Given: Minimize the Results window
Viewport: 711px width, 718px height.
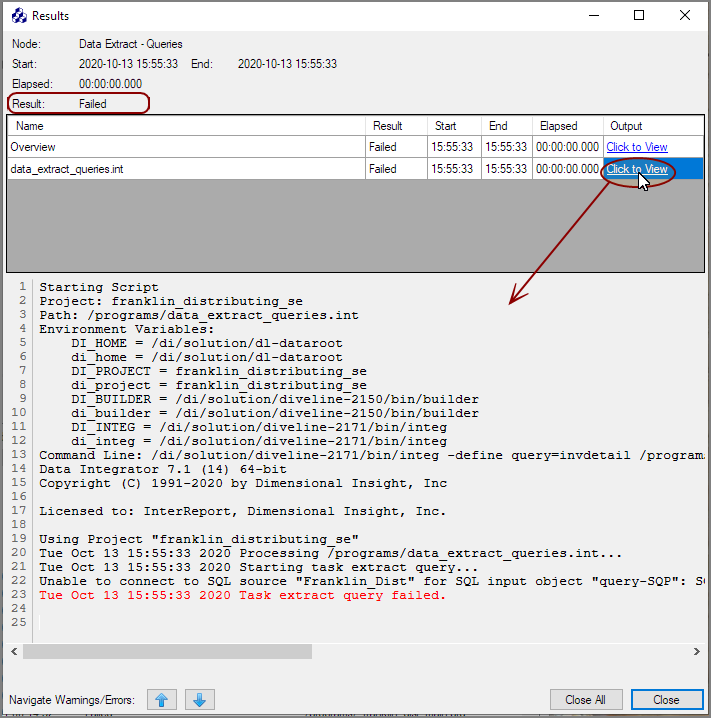Looking at the screenshot, I should [x=594, y=16].
